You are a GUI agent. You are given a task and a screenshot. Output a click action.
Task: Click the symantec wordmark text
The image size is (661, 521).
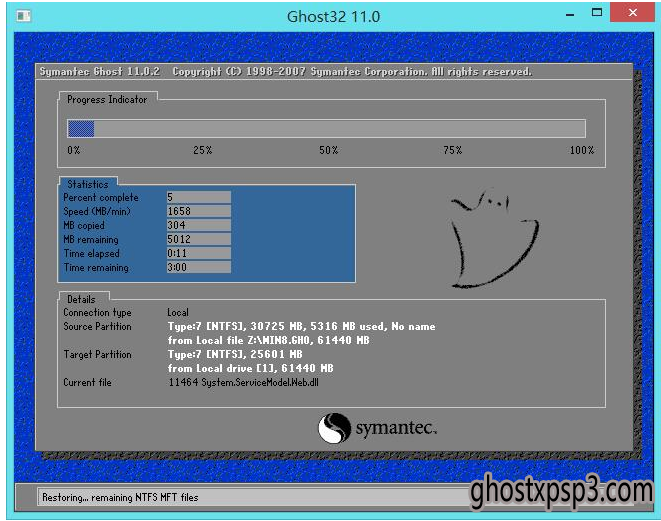pos(396,428)
